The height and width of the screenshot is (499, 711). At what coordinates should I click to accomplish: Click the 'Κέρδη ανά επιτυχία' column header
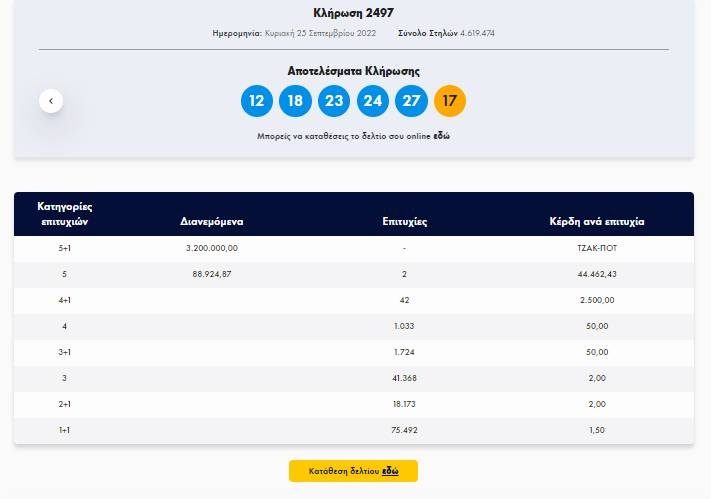(x=597, y=221)
